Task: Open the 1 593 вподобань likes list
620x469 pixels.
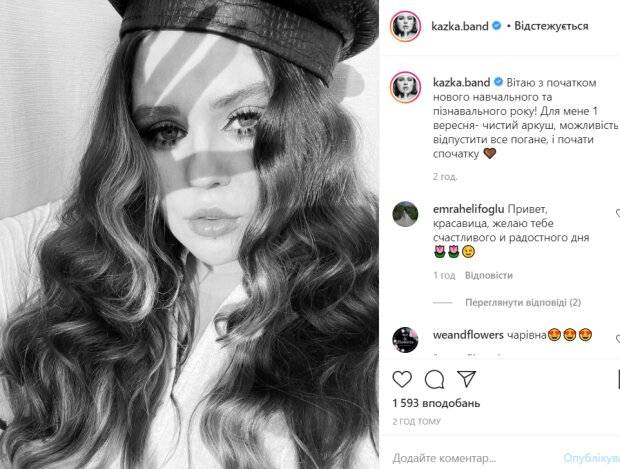Action: (x=436, y=403)
